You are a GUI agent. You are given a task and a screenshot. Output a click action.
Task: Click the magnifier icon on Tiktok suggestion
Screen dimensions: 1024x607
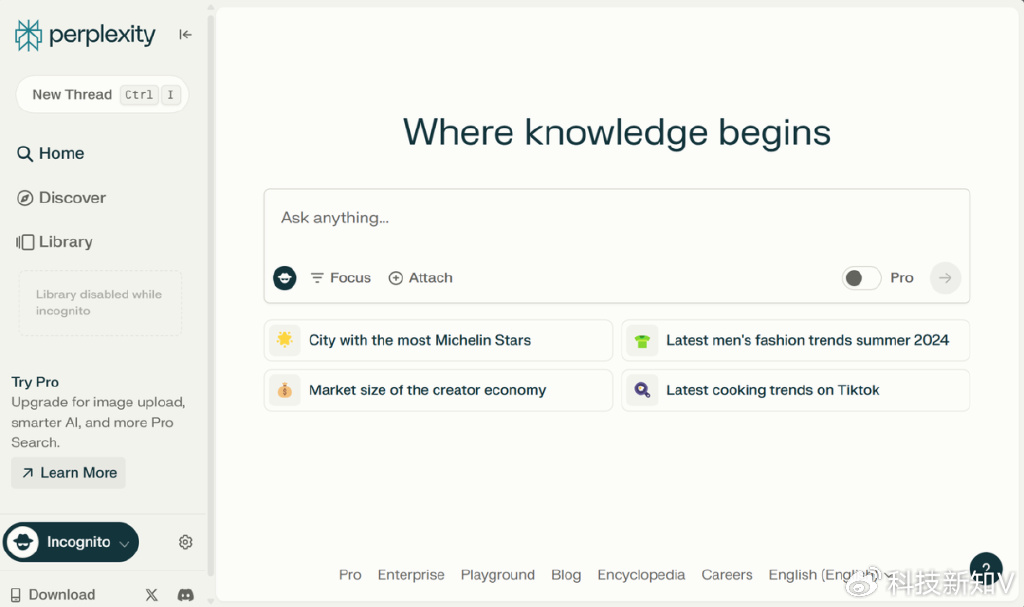click(x=642, y=390)
